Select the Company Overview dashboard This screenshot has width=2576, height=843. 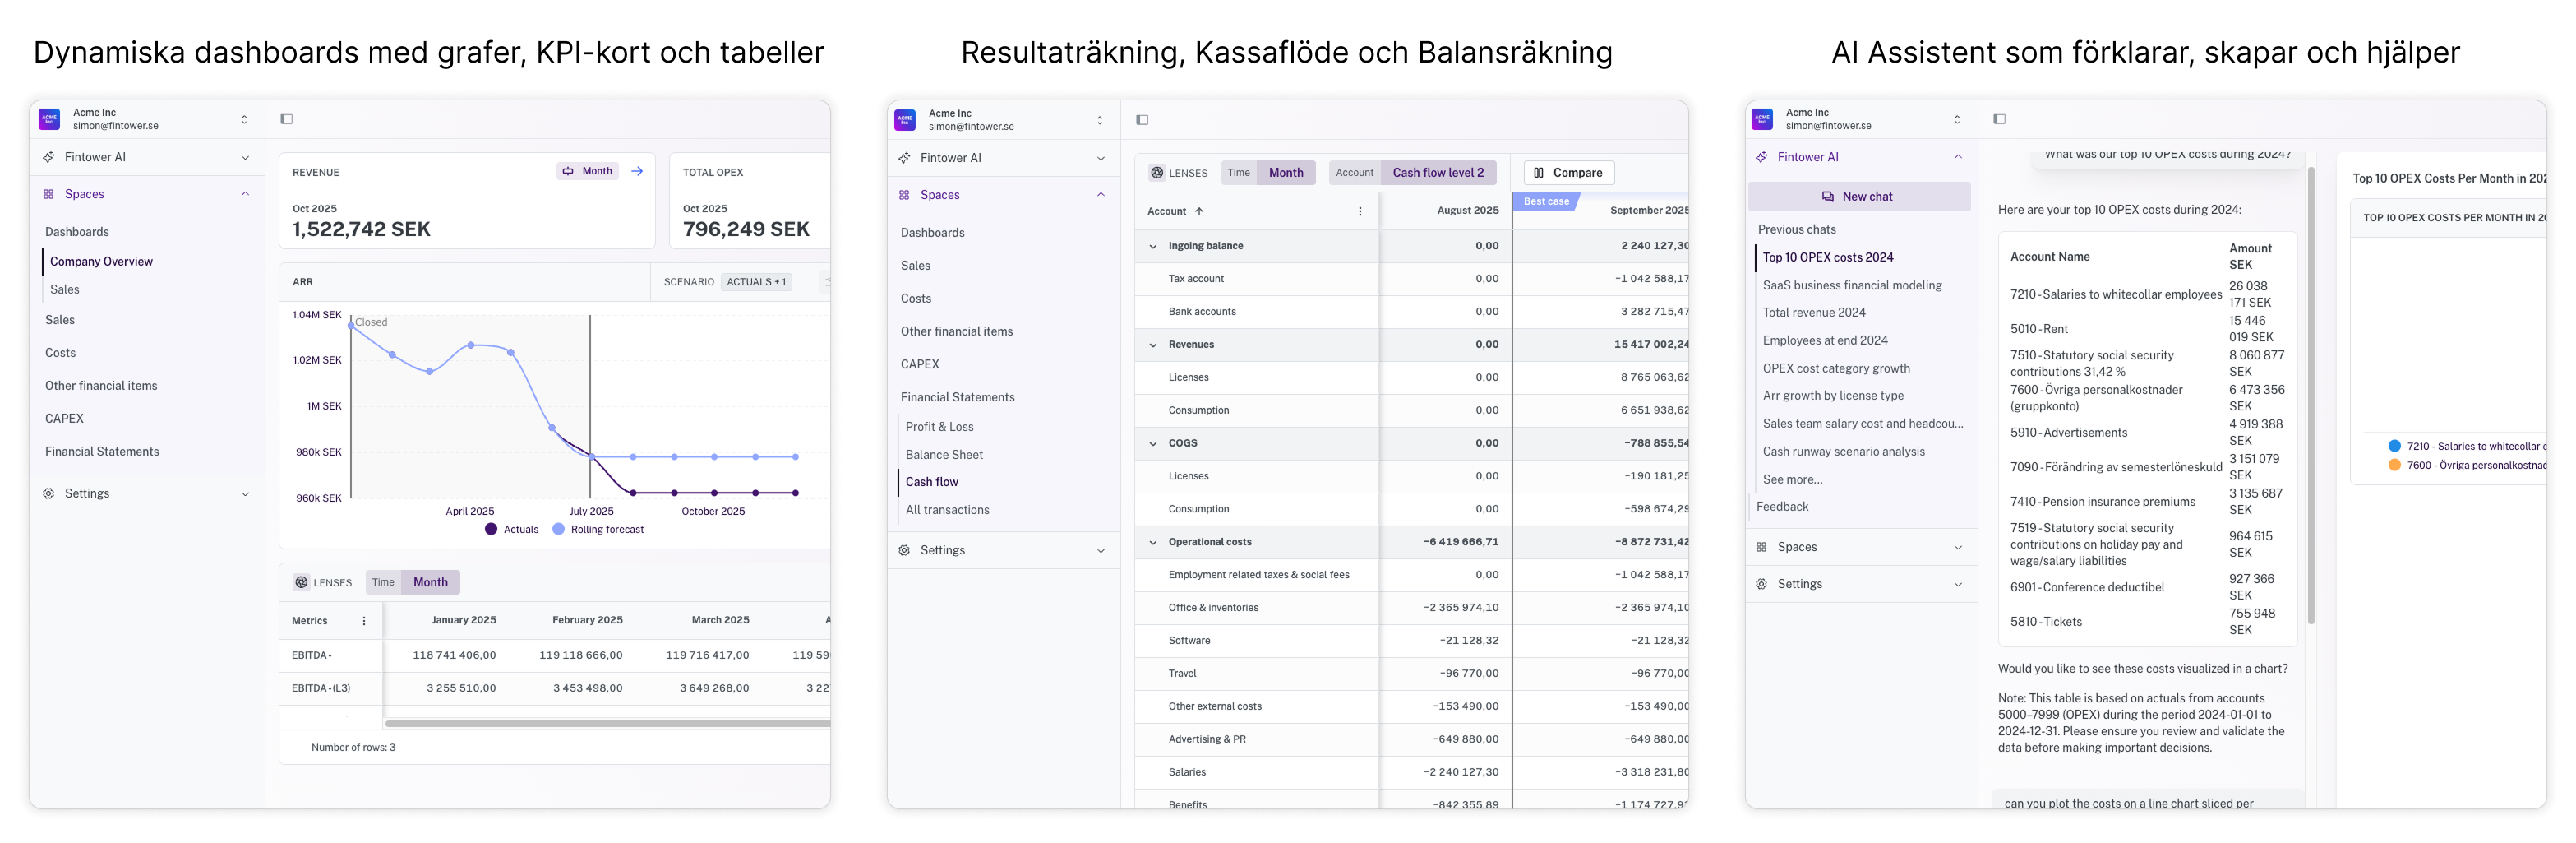coord(101,262)
